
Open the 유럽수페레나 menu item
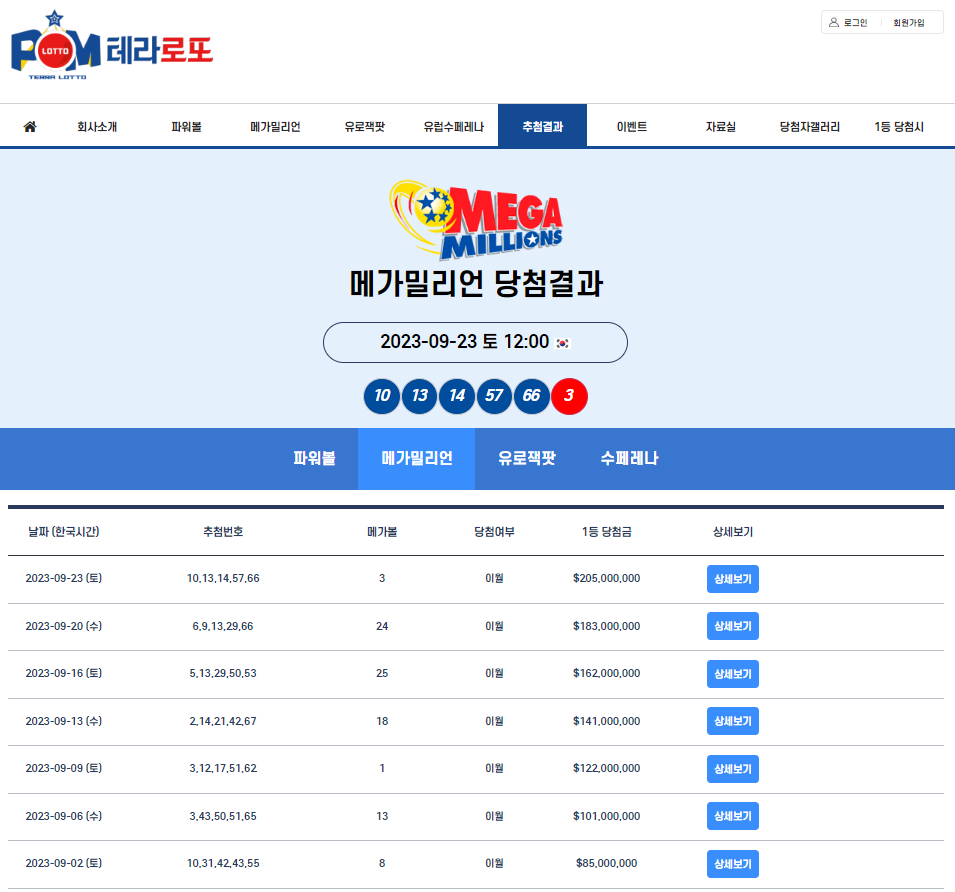click(x=454, y=127)
